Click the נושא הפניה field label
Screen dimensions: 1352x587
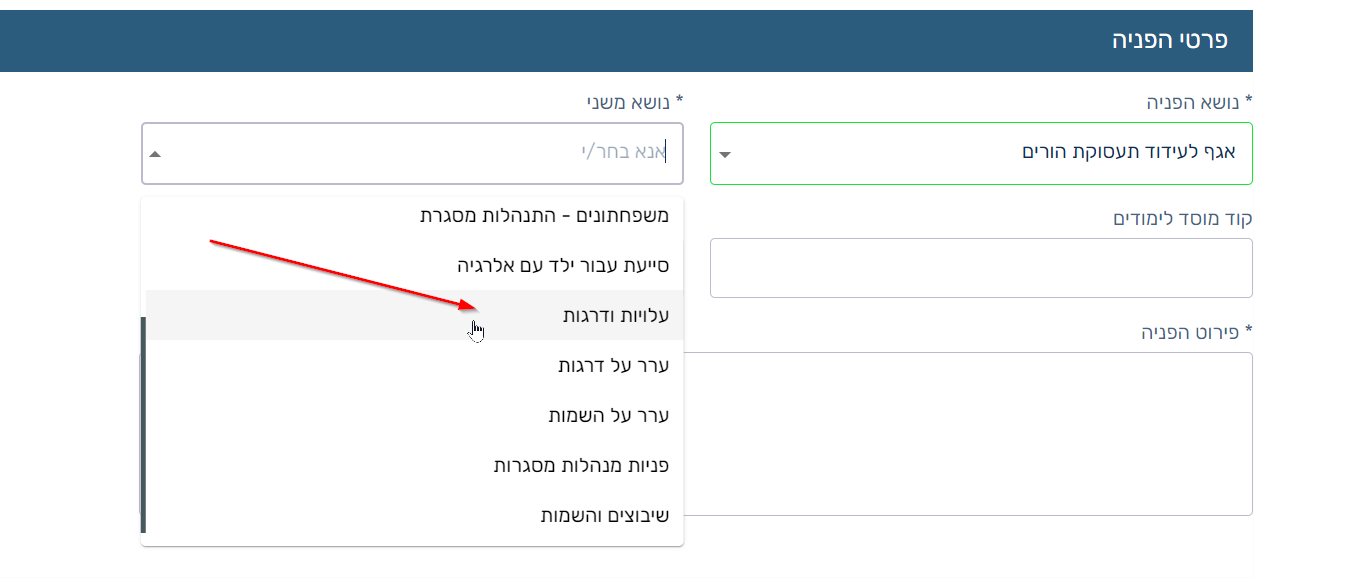pos(1198,102)
